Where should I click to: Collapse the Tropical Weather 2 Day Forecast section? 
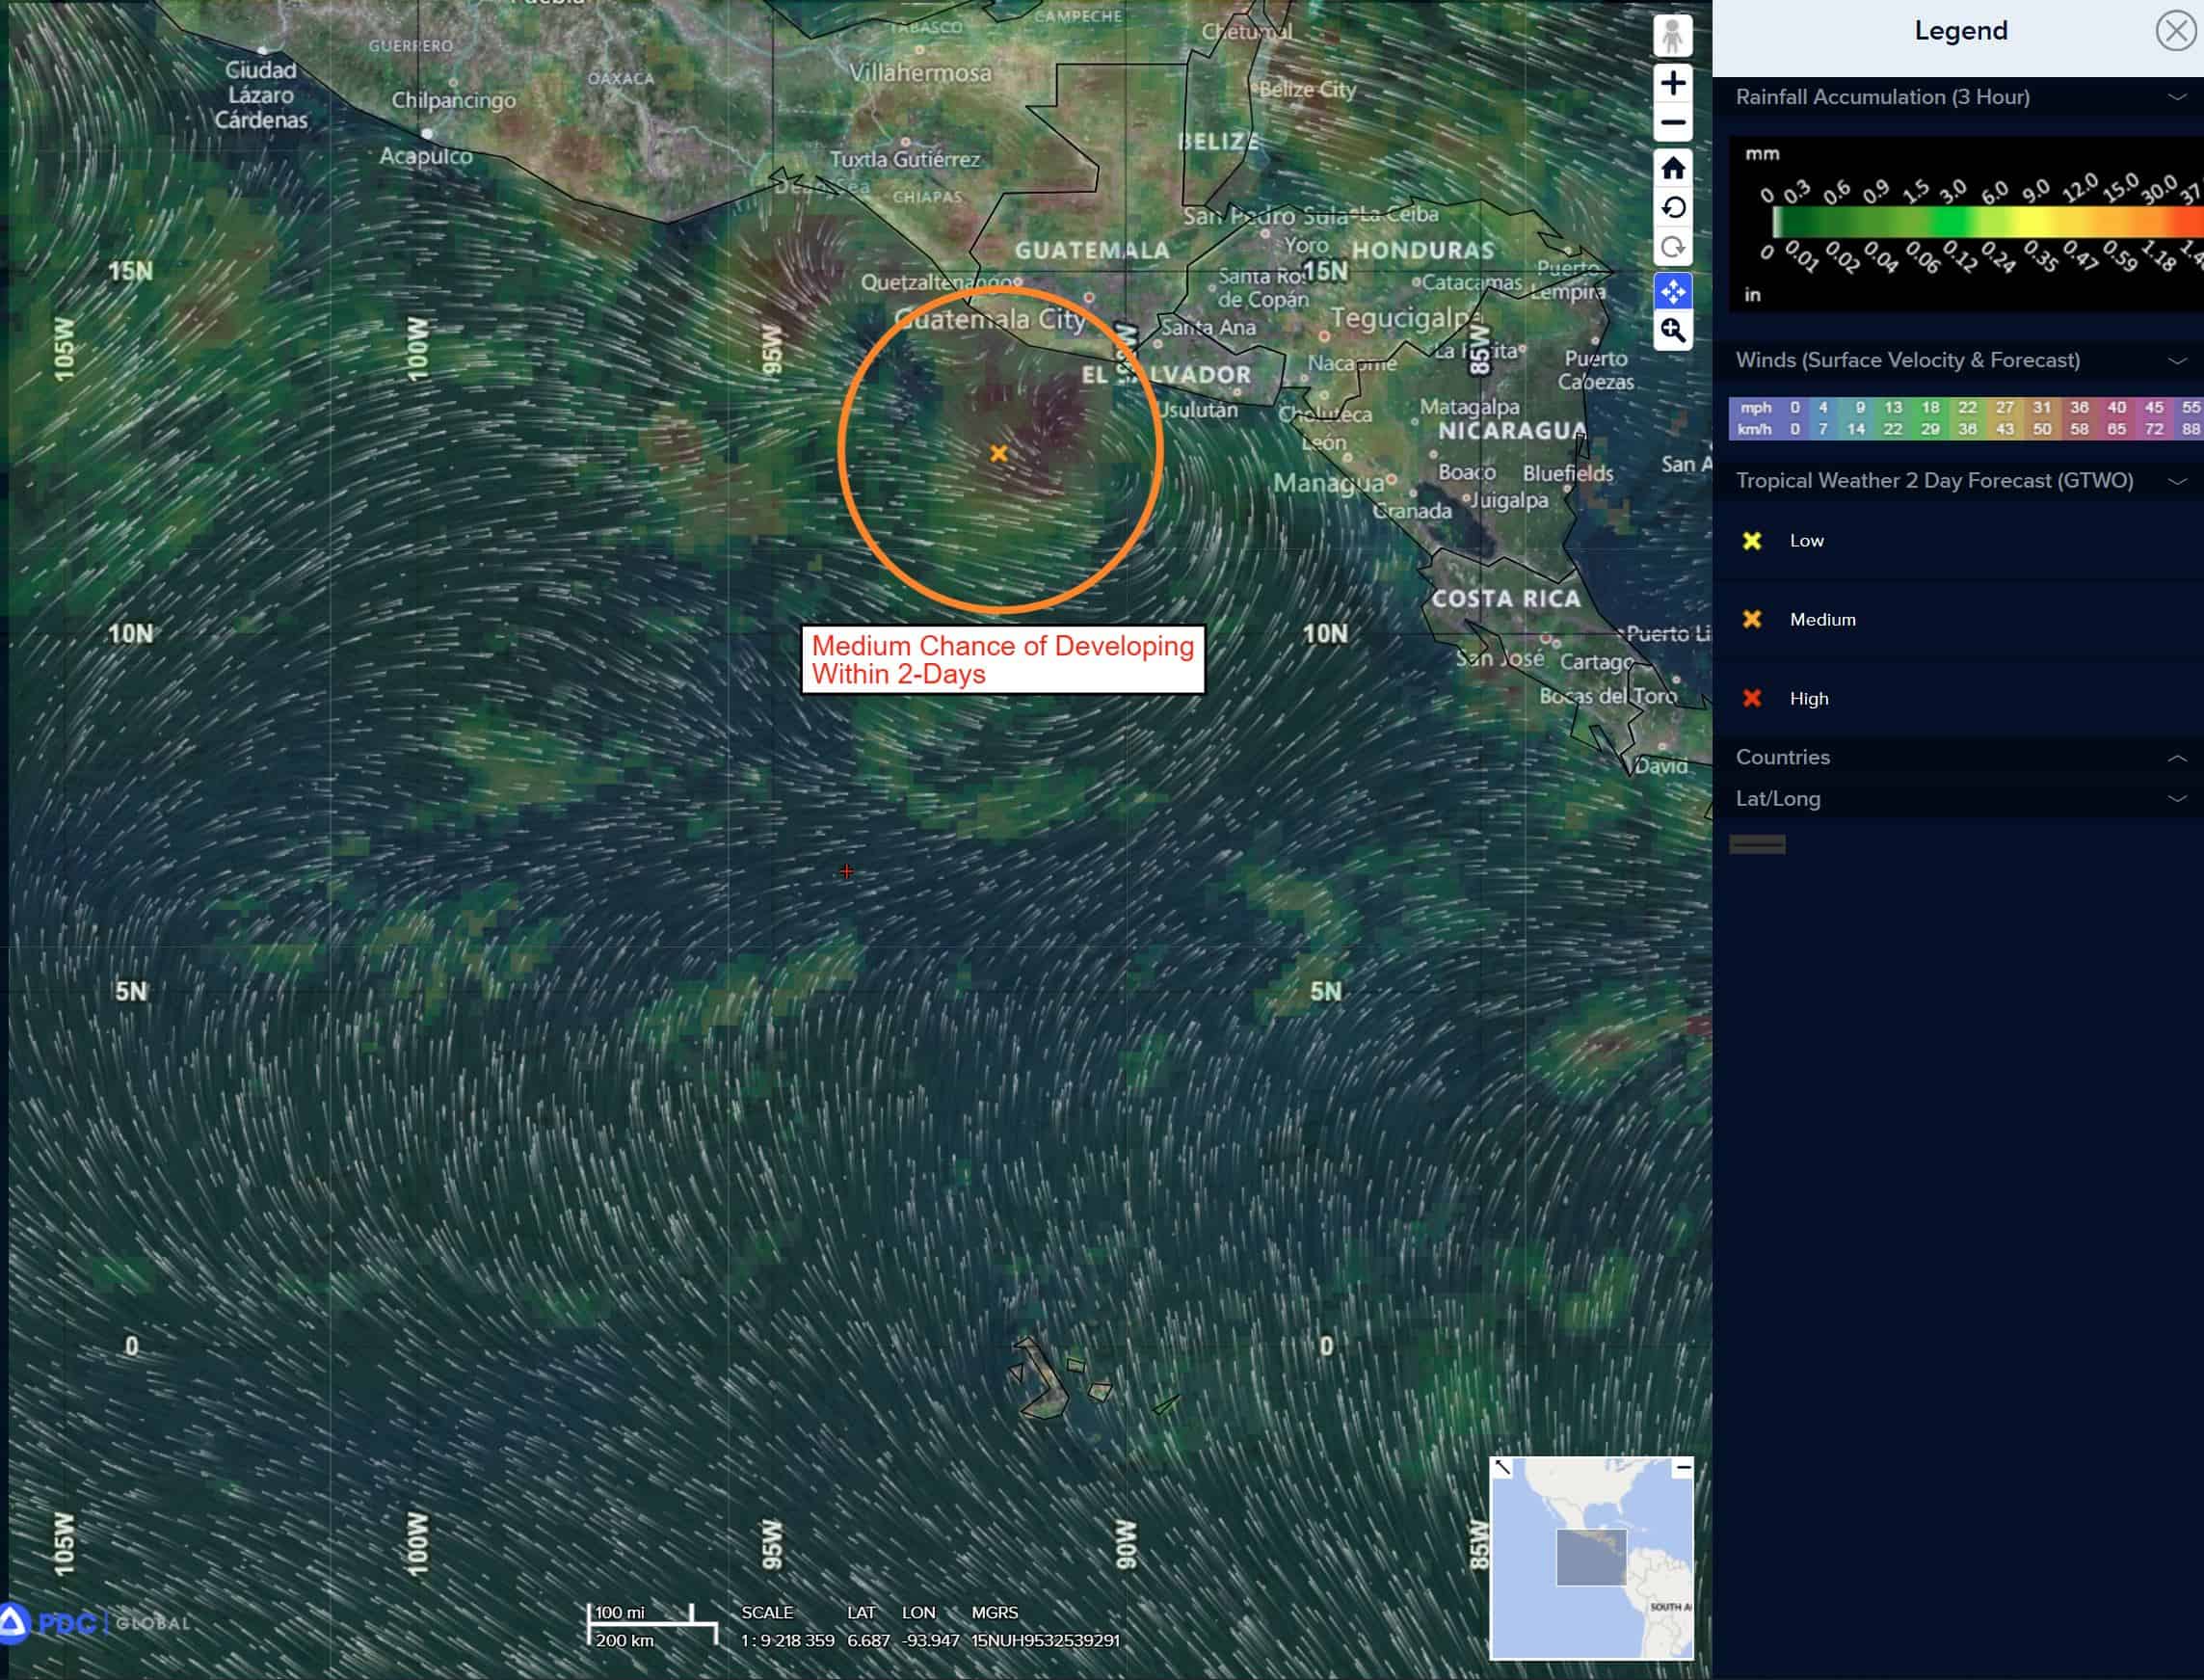[2176, 481]
